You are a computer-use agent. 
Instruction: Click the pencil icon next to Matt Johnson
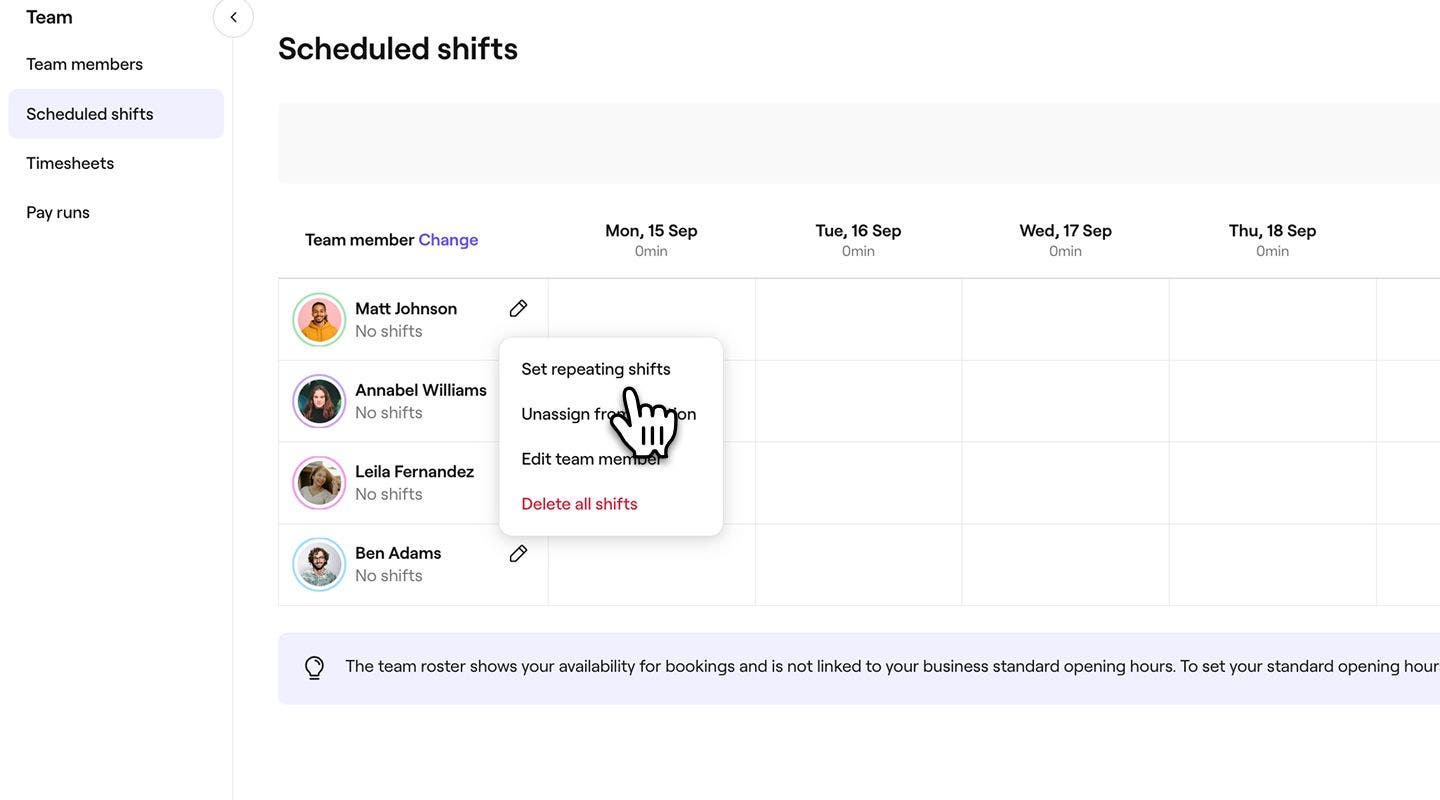518,309
